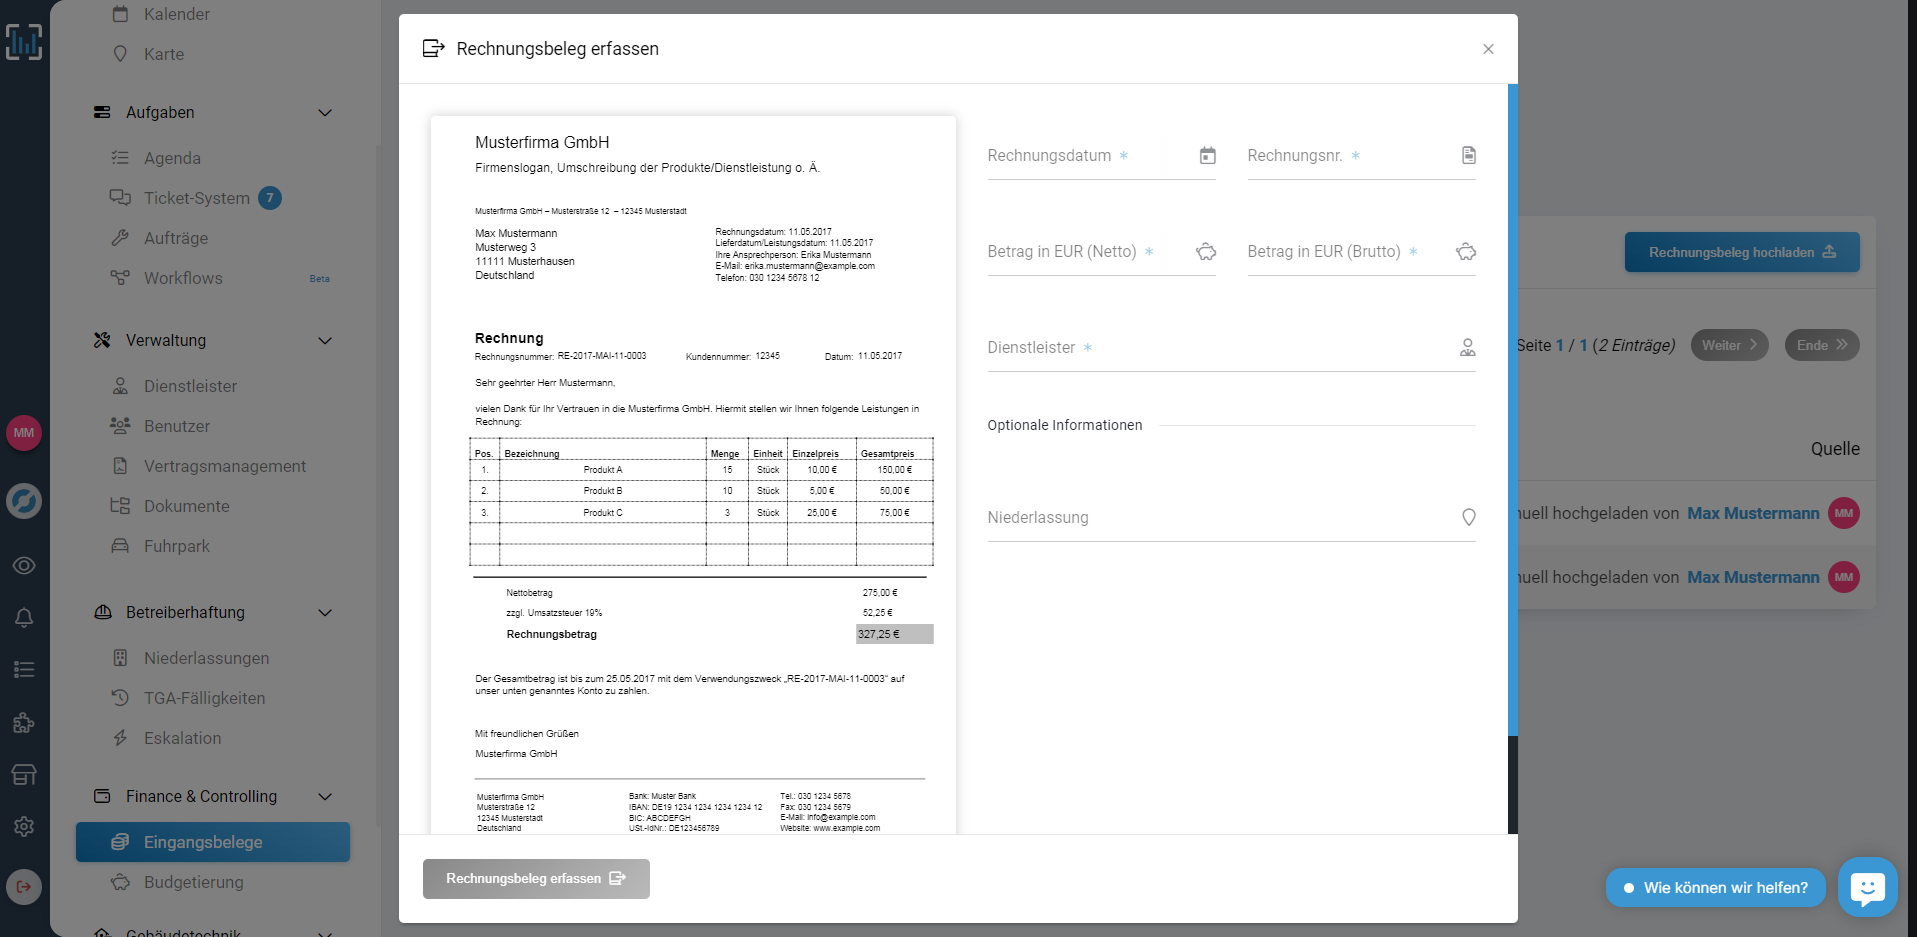
Task: Click the logout icon in the left rail
Action: 24,886
